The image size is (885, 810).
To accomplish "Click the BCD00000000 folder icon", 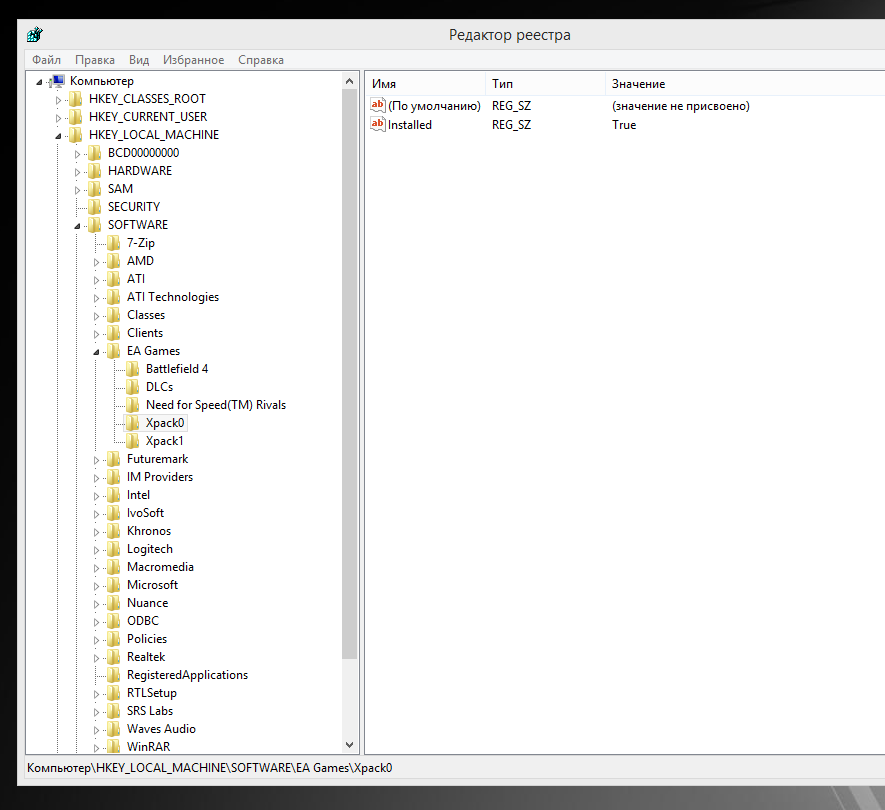I will click(x=95, y=154).
